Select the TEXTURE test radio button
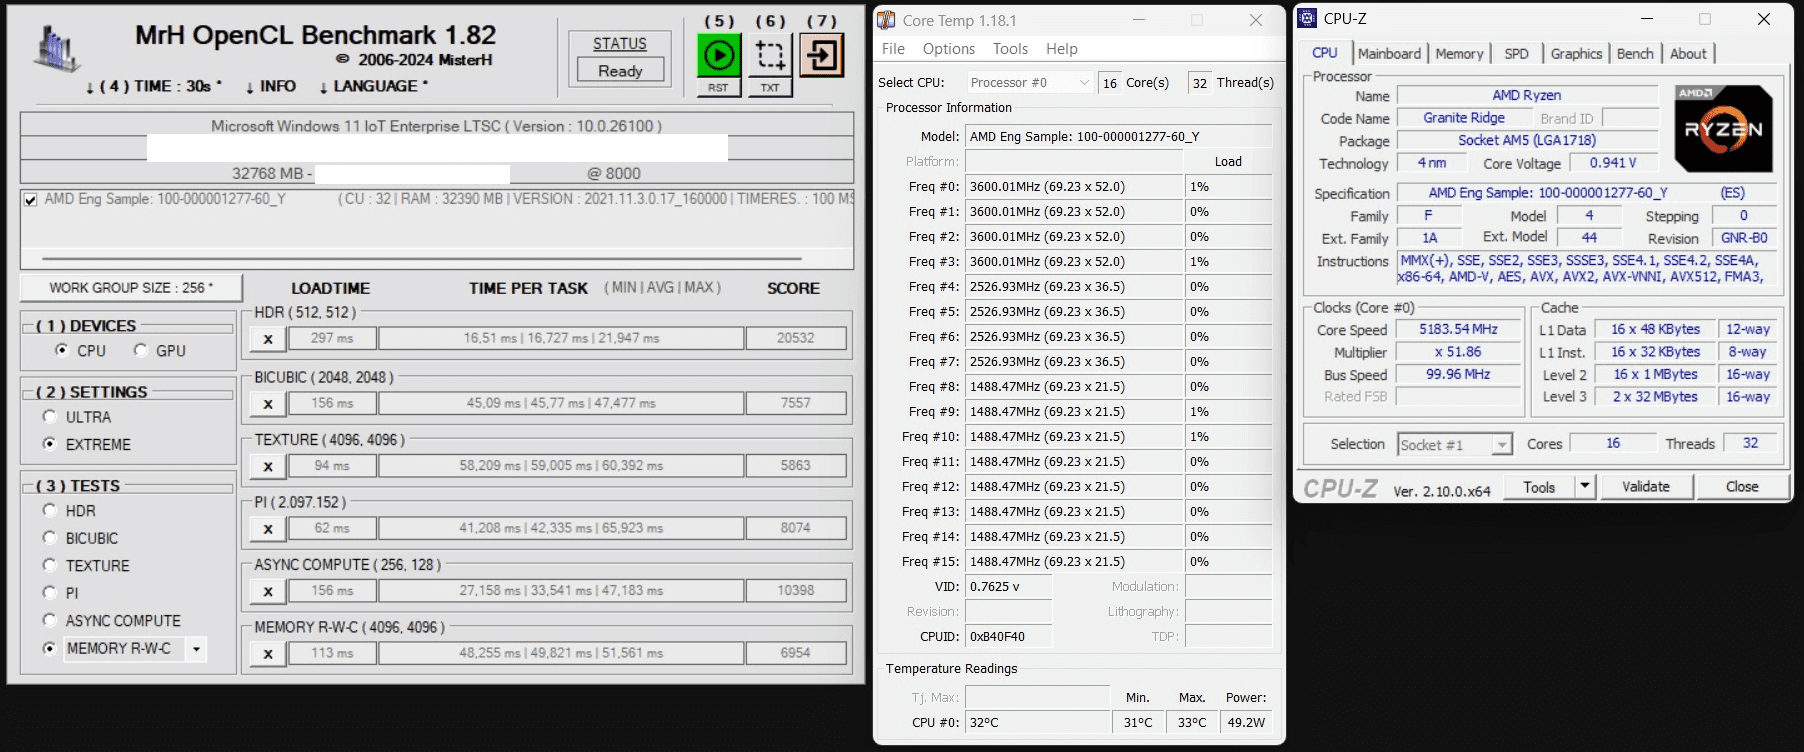Viewport: 1804px width, 752px height. point(50,565)
